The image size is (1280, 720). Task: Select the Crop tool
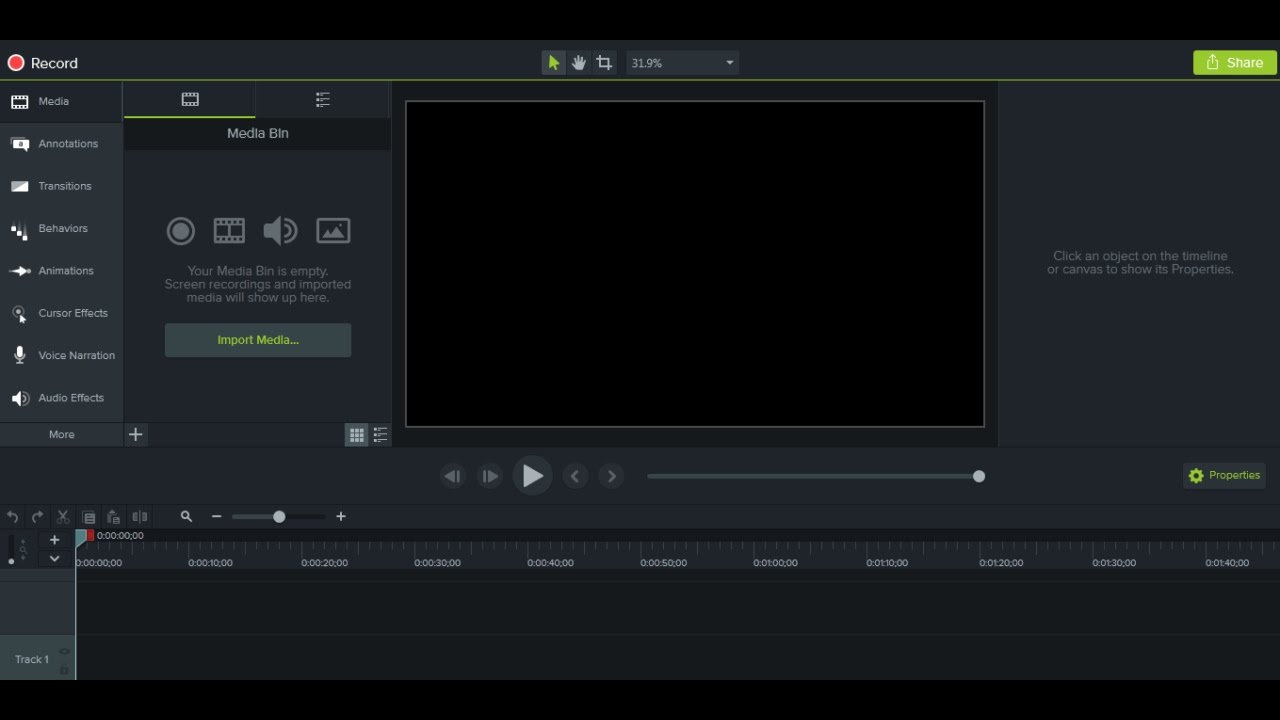[604, 63]
